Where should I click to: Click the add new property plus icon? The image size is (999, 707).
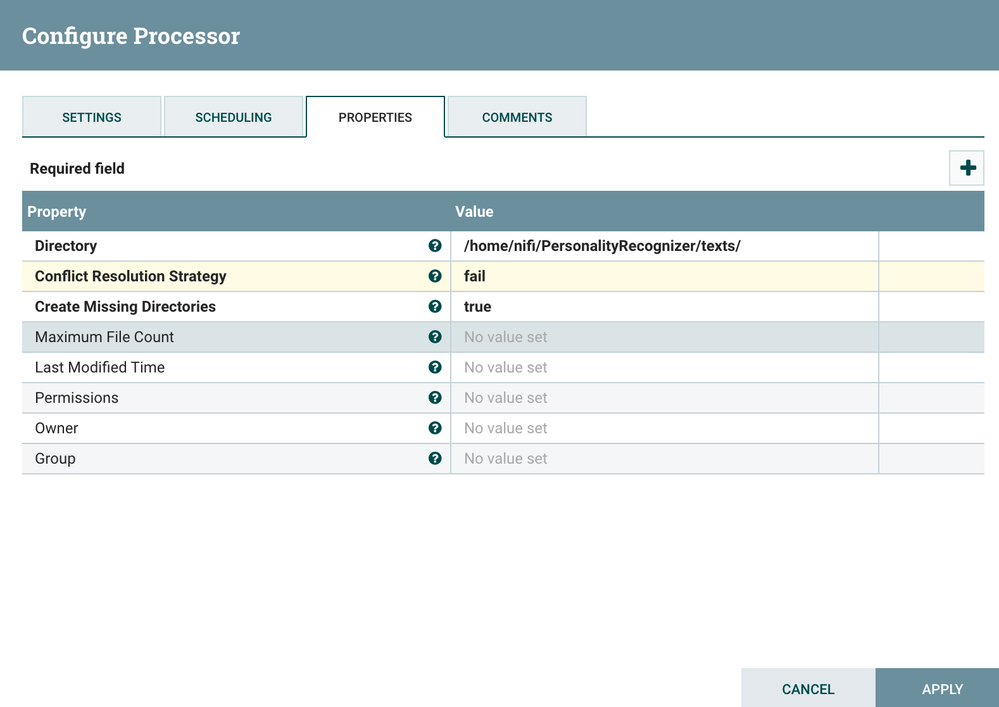[x=967, y=168]
